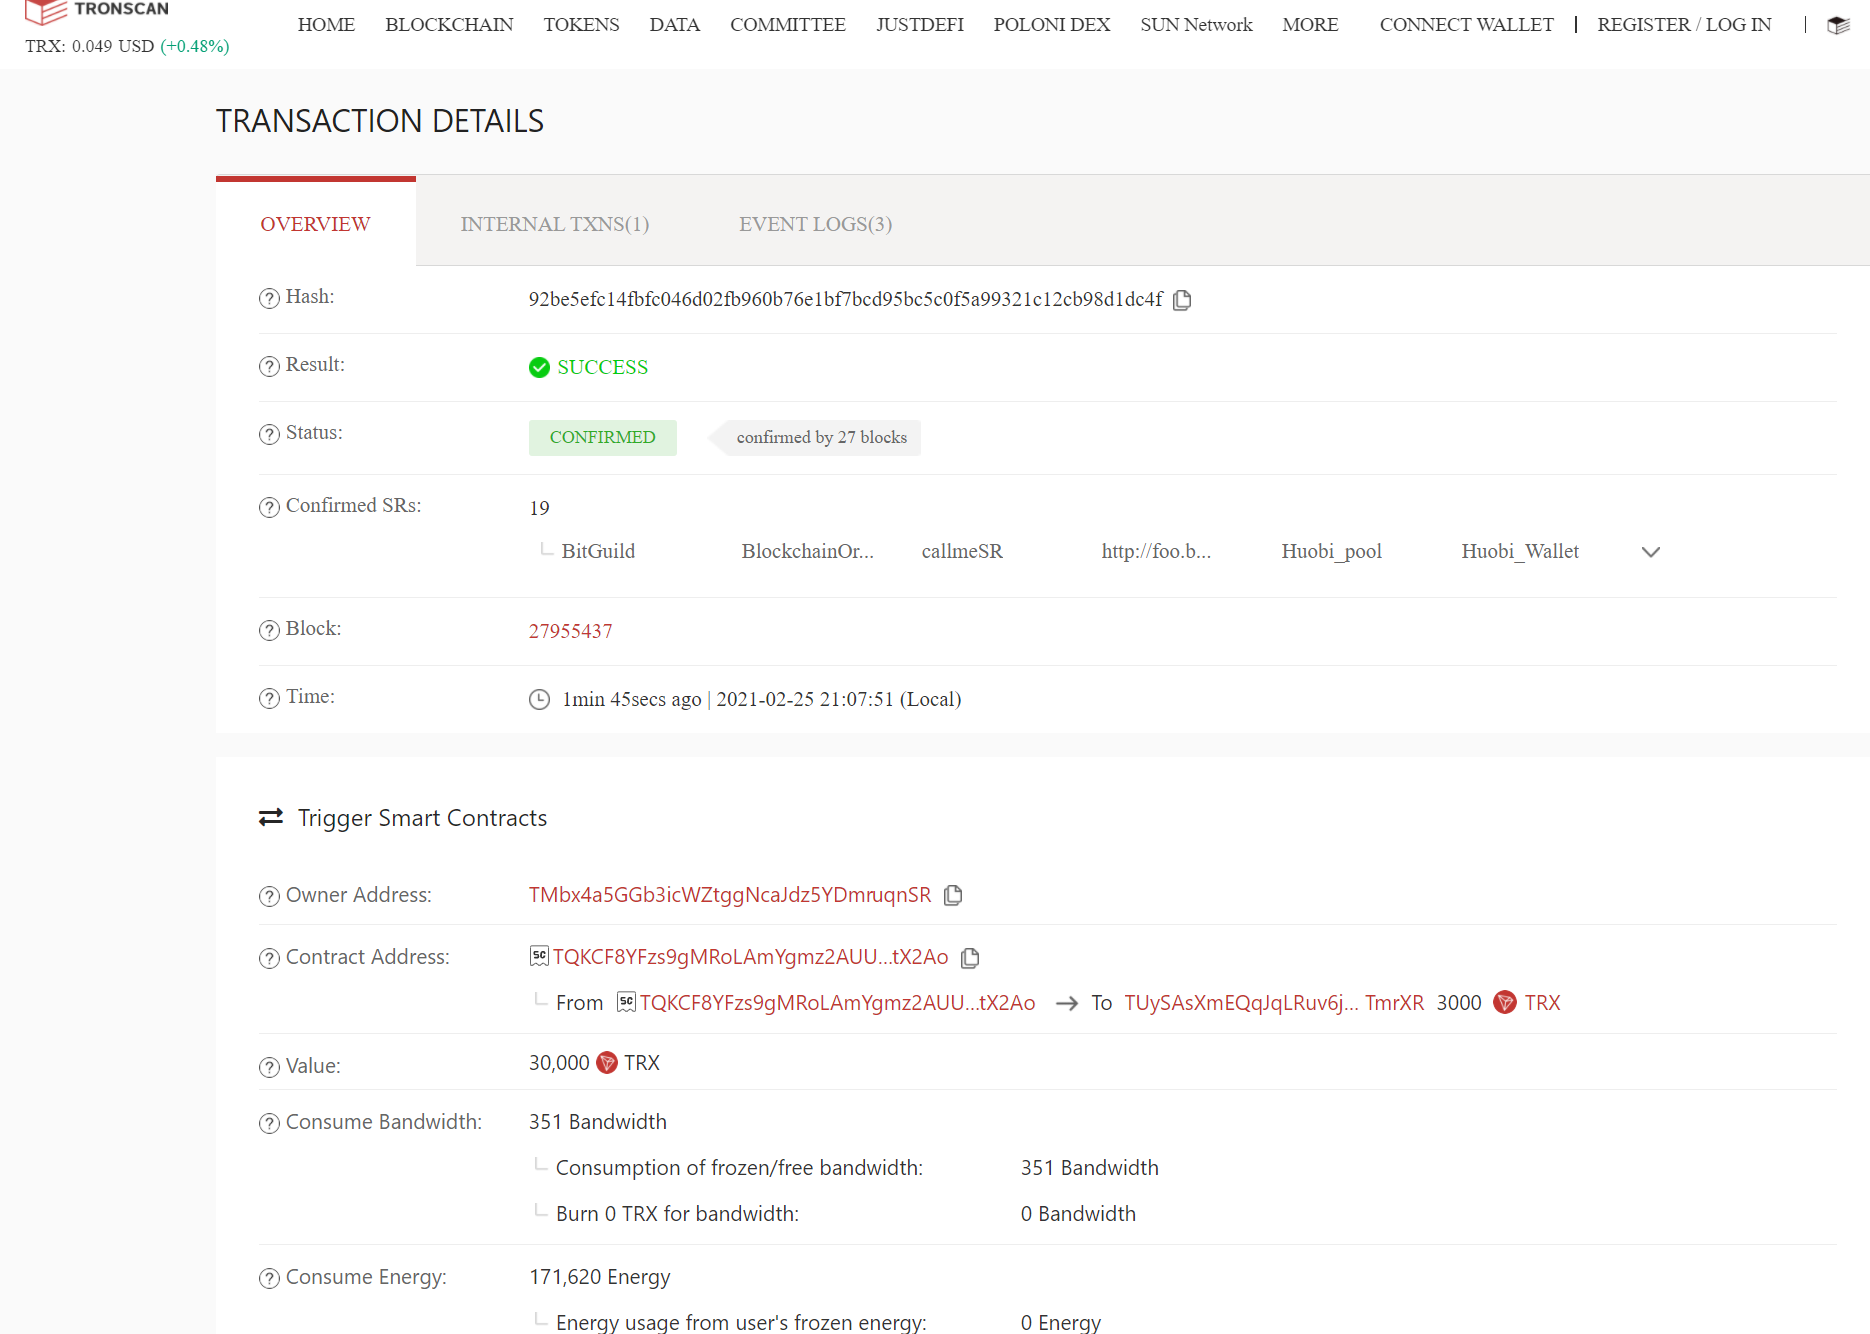Open owner address TMbx4a5GGb3icWZtggNcaJdz5YDmruqnSR
Viewport: 1870px width, 1334px height.
pos(730,895)
